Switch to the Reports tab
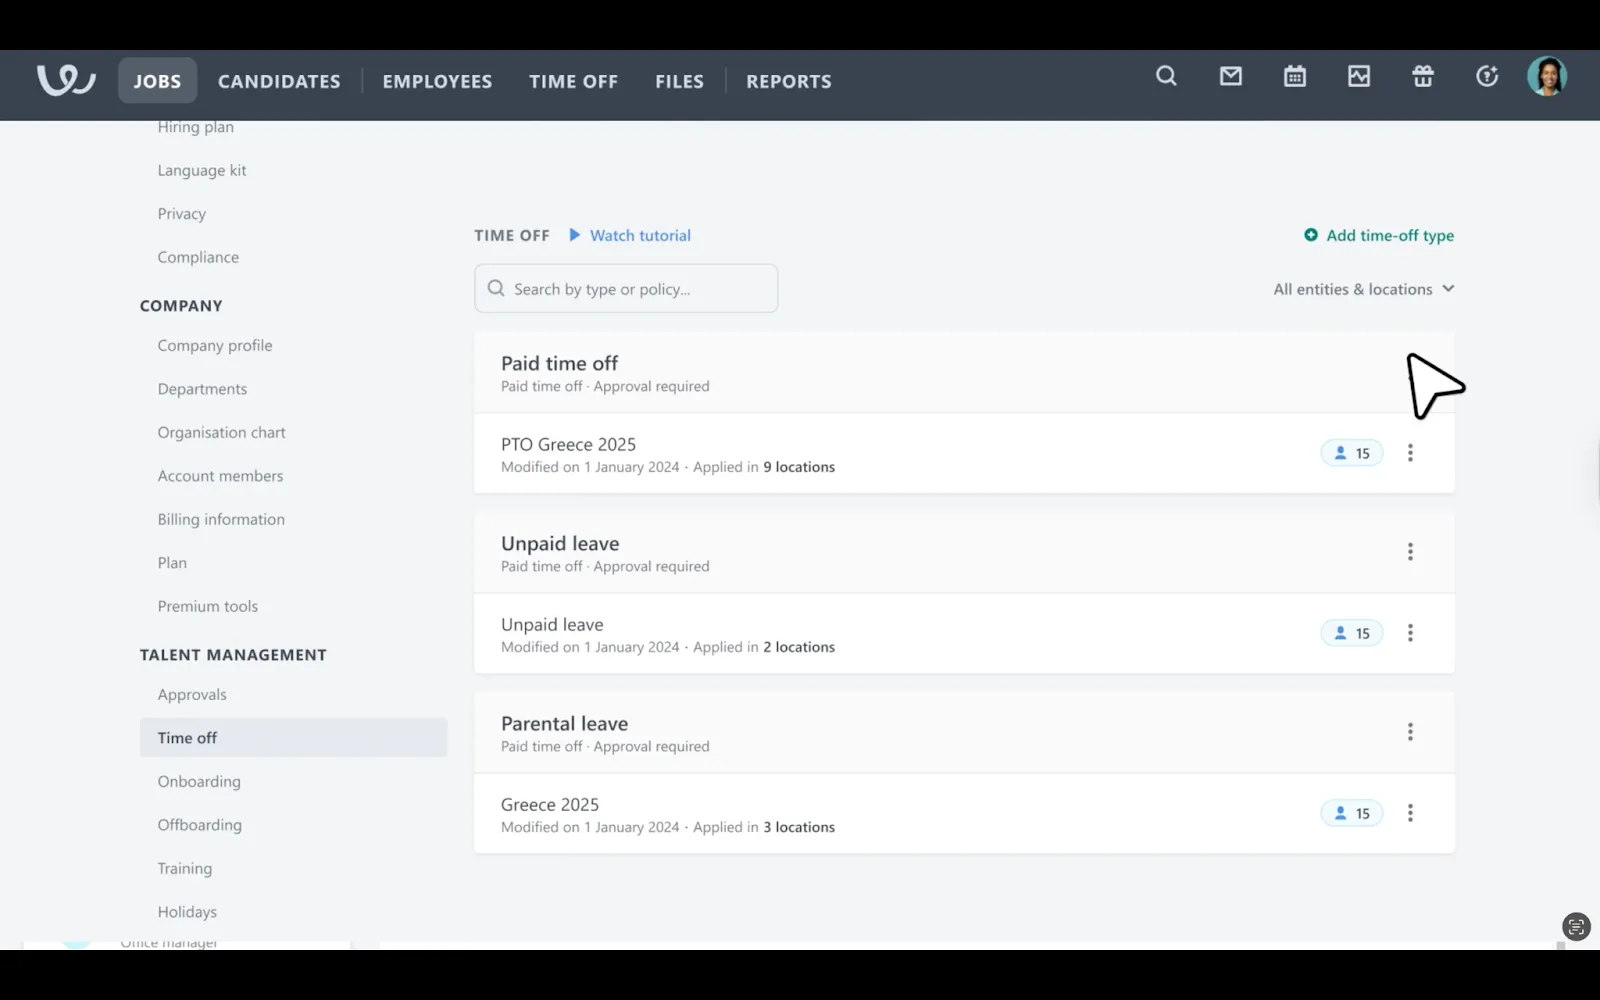Image resolution: width=1600 pixels, height=1000 pixels. 789,81
